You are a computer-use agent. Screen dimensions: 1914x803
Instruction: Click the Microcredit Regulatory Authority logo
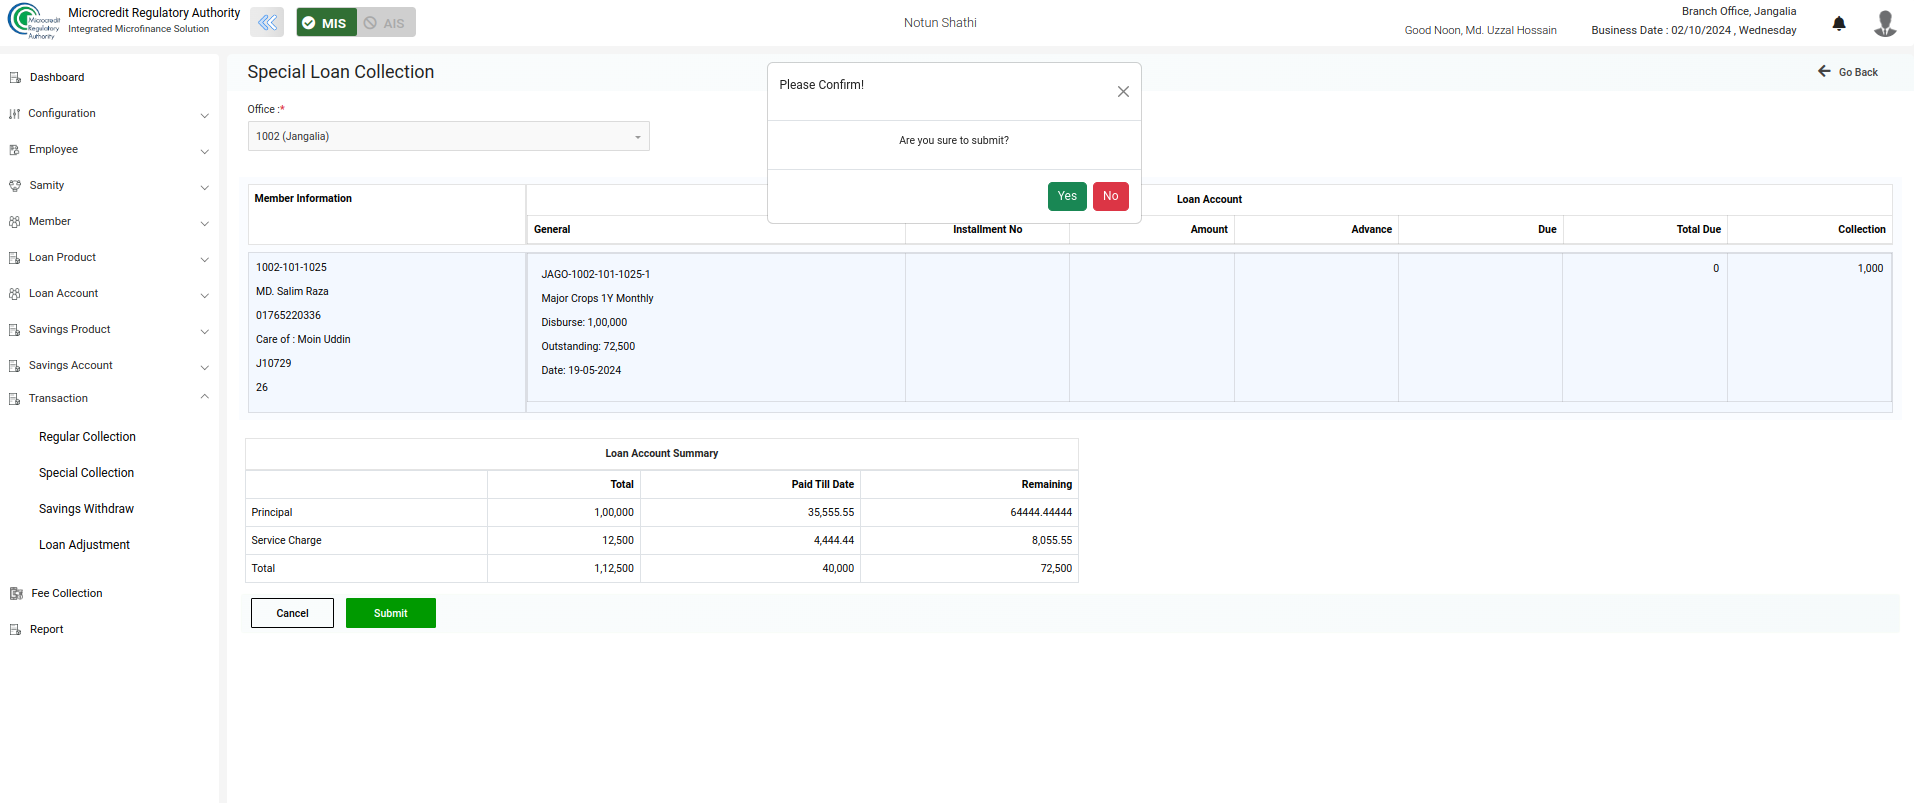(x=34, y=21)
